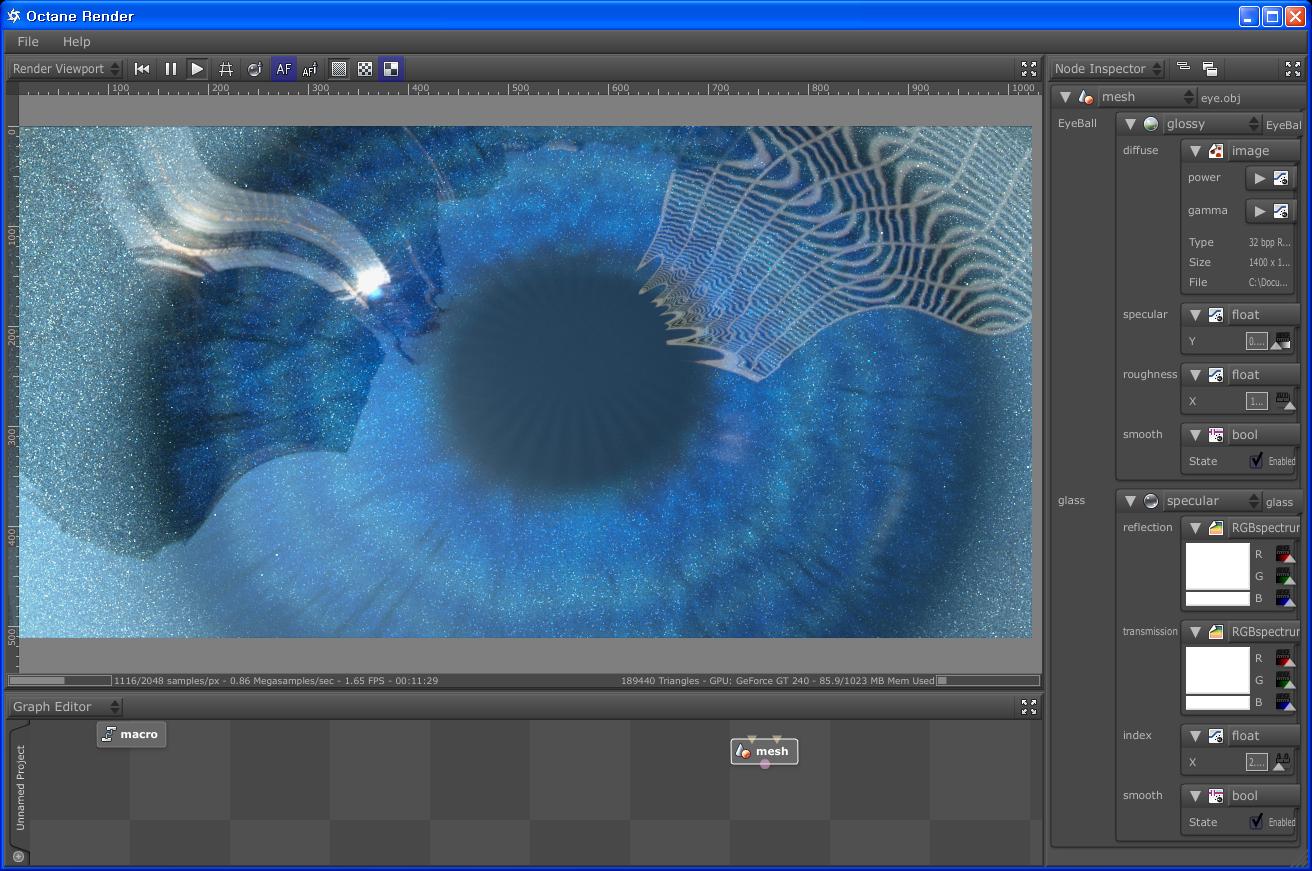This screenshot has height=871, width=1312.
Task: Click the specular Y value field
Action: tap(1256, 342)
